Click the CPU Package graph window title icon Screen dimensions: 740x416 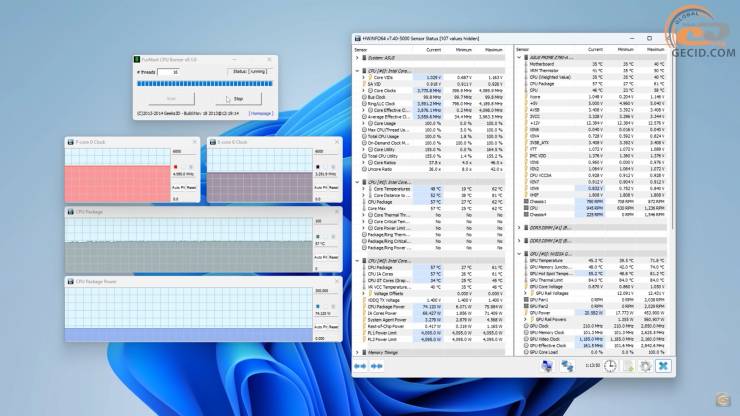[x=70, y=212]
